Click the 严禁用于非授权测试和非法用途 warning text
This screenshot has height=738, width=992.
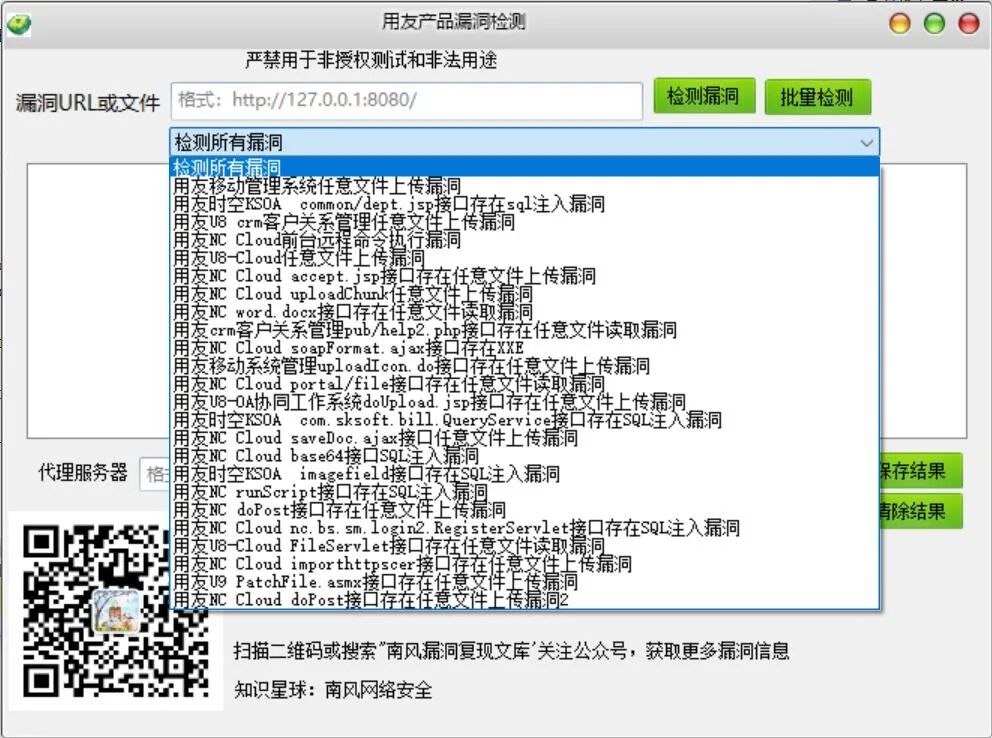(x=371, y=61)
